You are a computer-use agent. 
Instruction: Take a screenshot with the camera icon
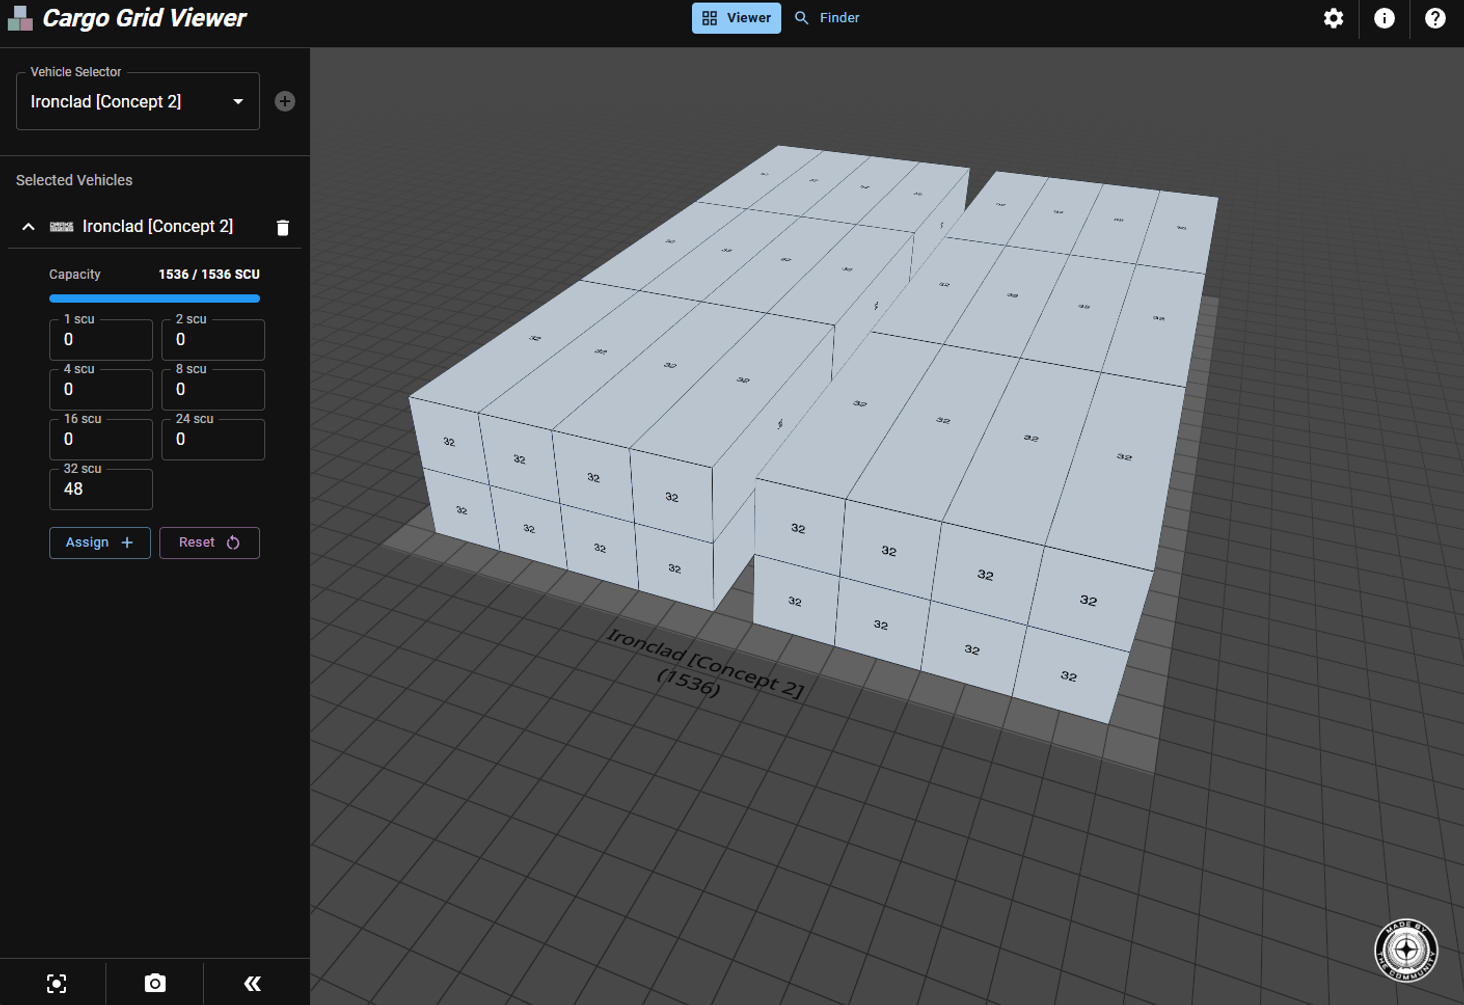click(x=155, y=983)
